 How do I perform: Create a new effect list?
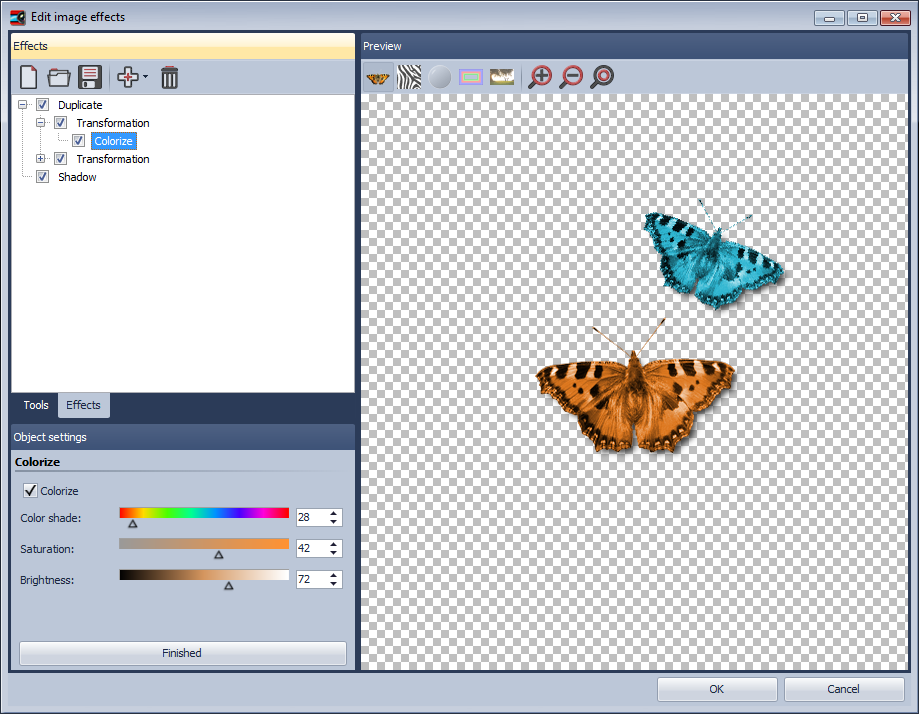click(x=28, y=77)
